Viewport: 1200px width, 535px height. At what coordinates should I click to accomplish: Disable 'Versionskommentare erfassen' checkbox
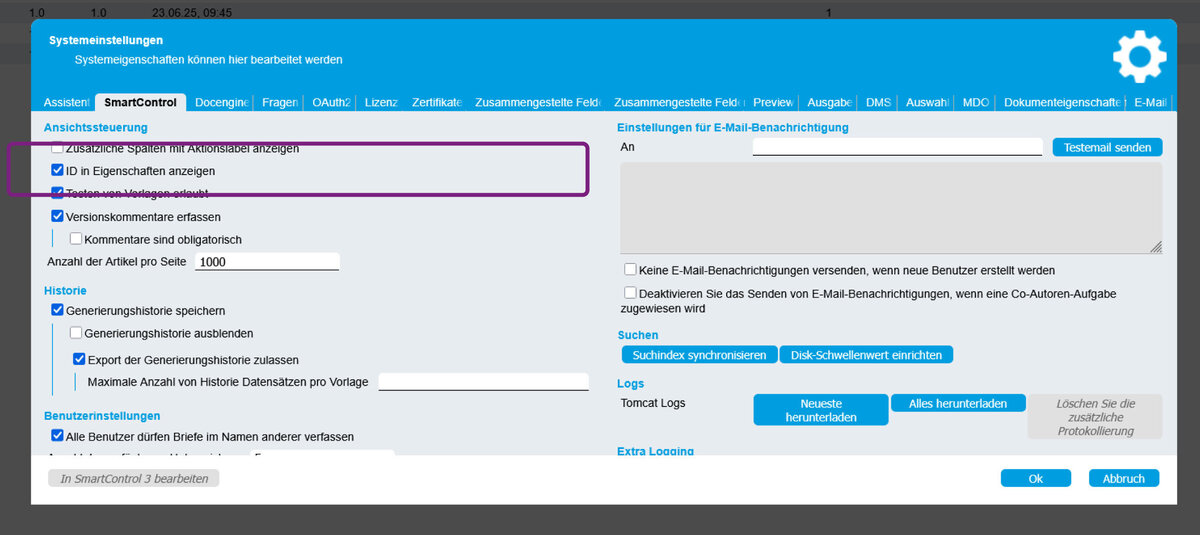(57, 216)
